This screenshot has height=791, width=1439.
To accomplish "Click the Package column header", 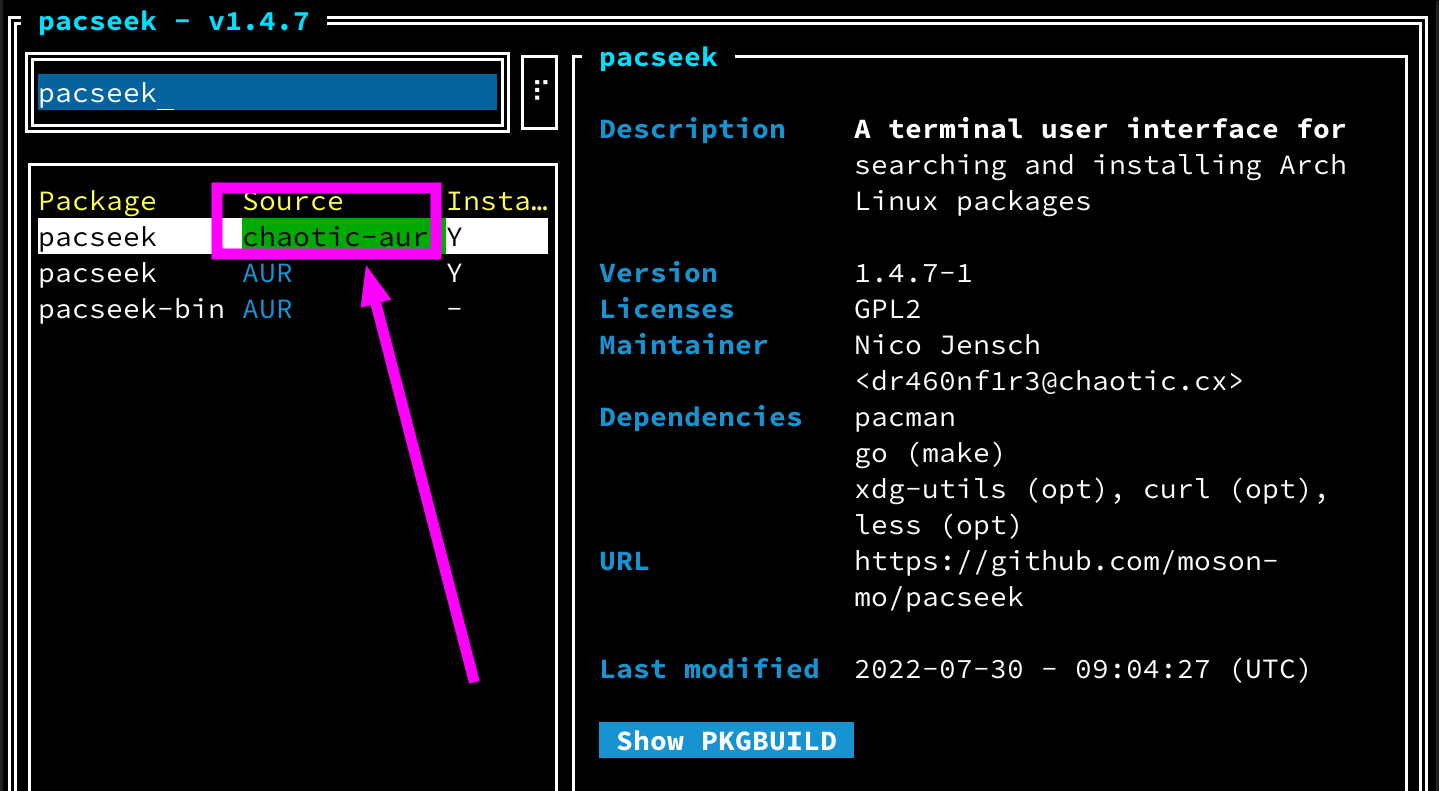I will click(98, 201).
